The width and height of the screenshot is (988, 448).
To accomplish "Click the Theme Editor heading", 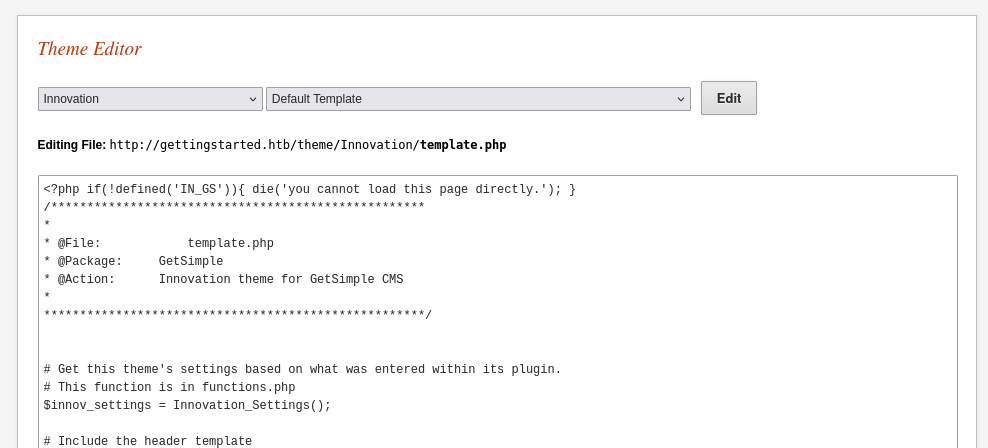I will (x=89, y=49).
